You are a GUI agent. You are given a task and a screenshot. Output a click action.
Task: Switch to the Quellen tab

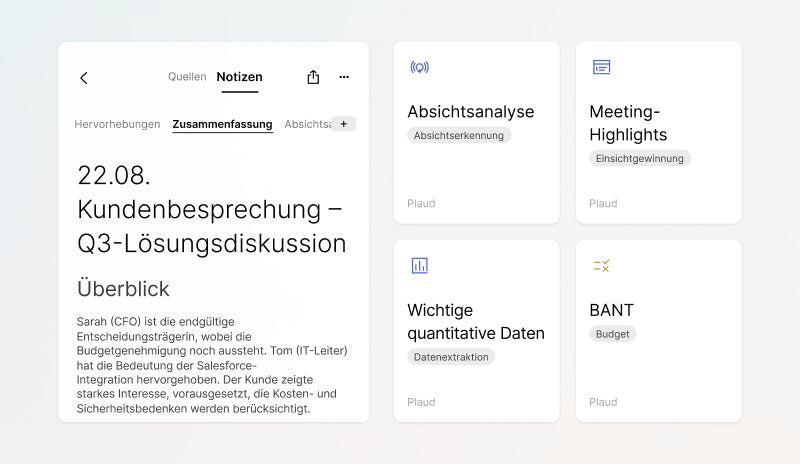click(x=187, y=77)
